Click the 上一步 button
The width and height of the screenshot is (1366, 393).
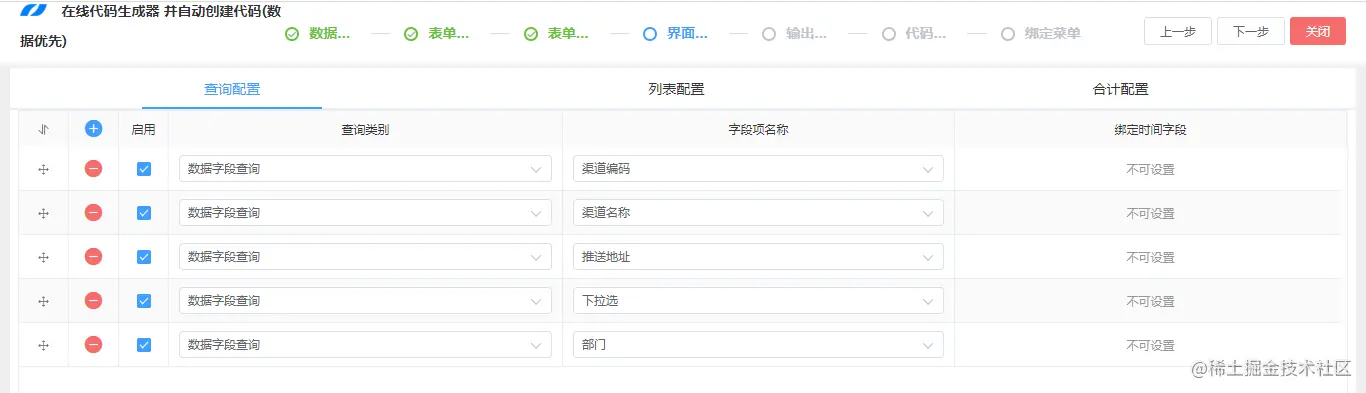pyautogui.click(x=1178, y=31)
